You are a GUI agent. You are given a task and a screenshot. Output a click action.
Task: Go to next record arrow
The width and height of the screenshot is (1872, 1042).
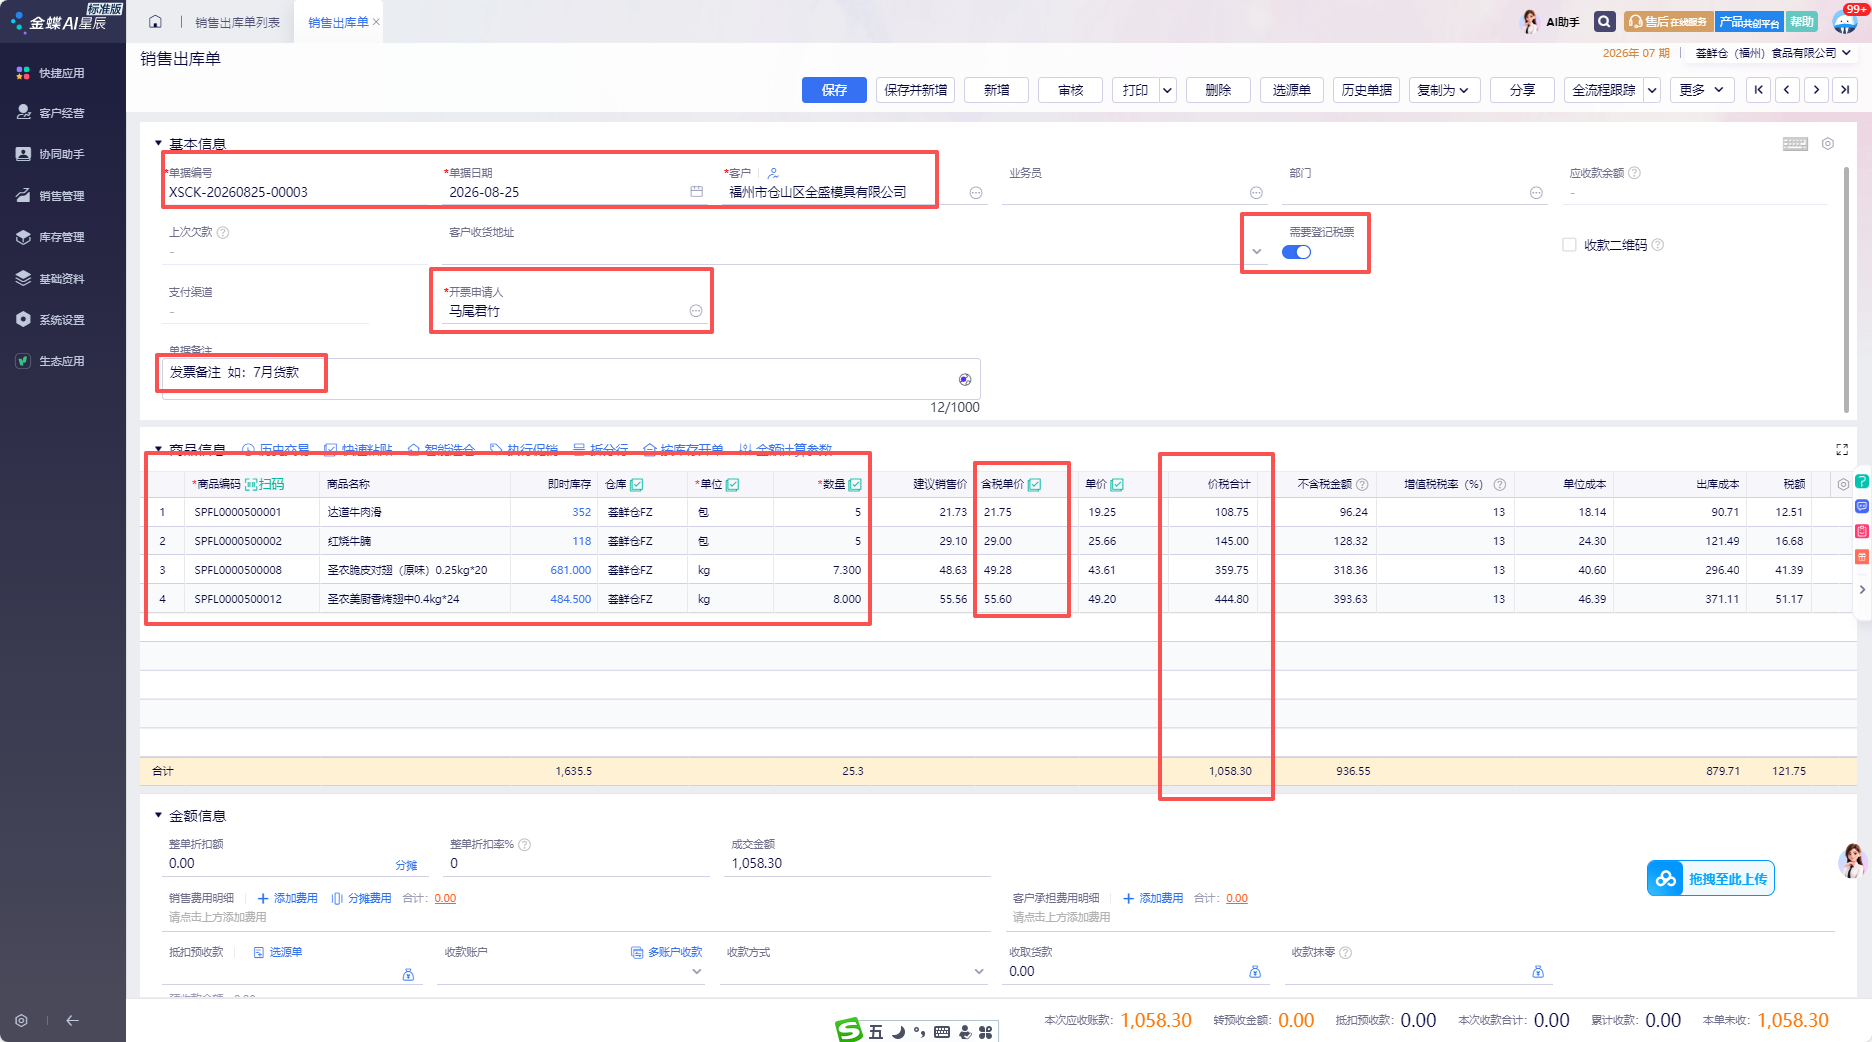point(1816,90)
